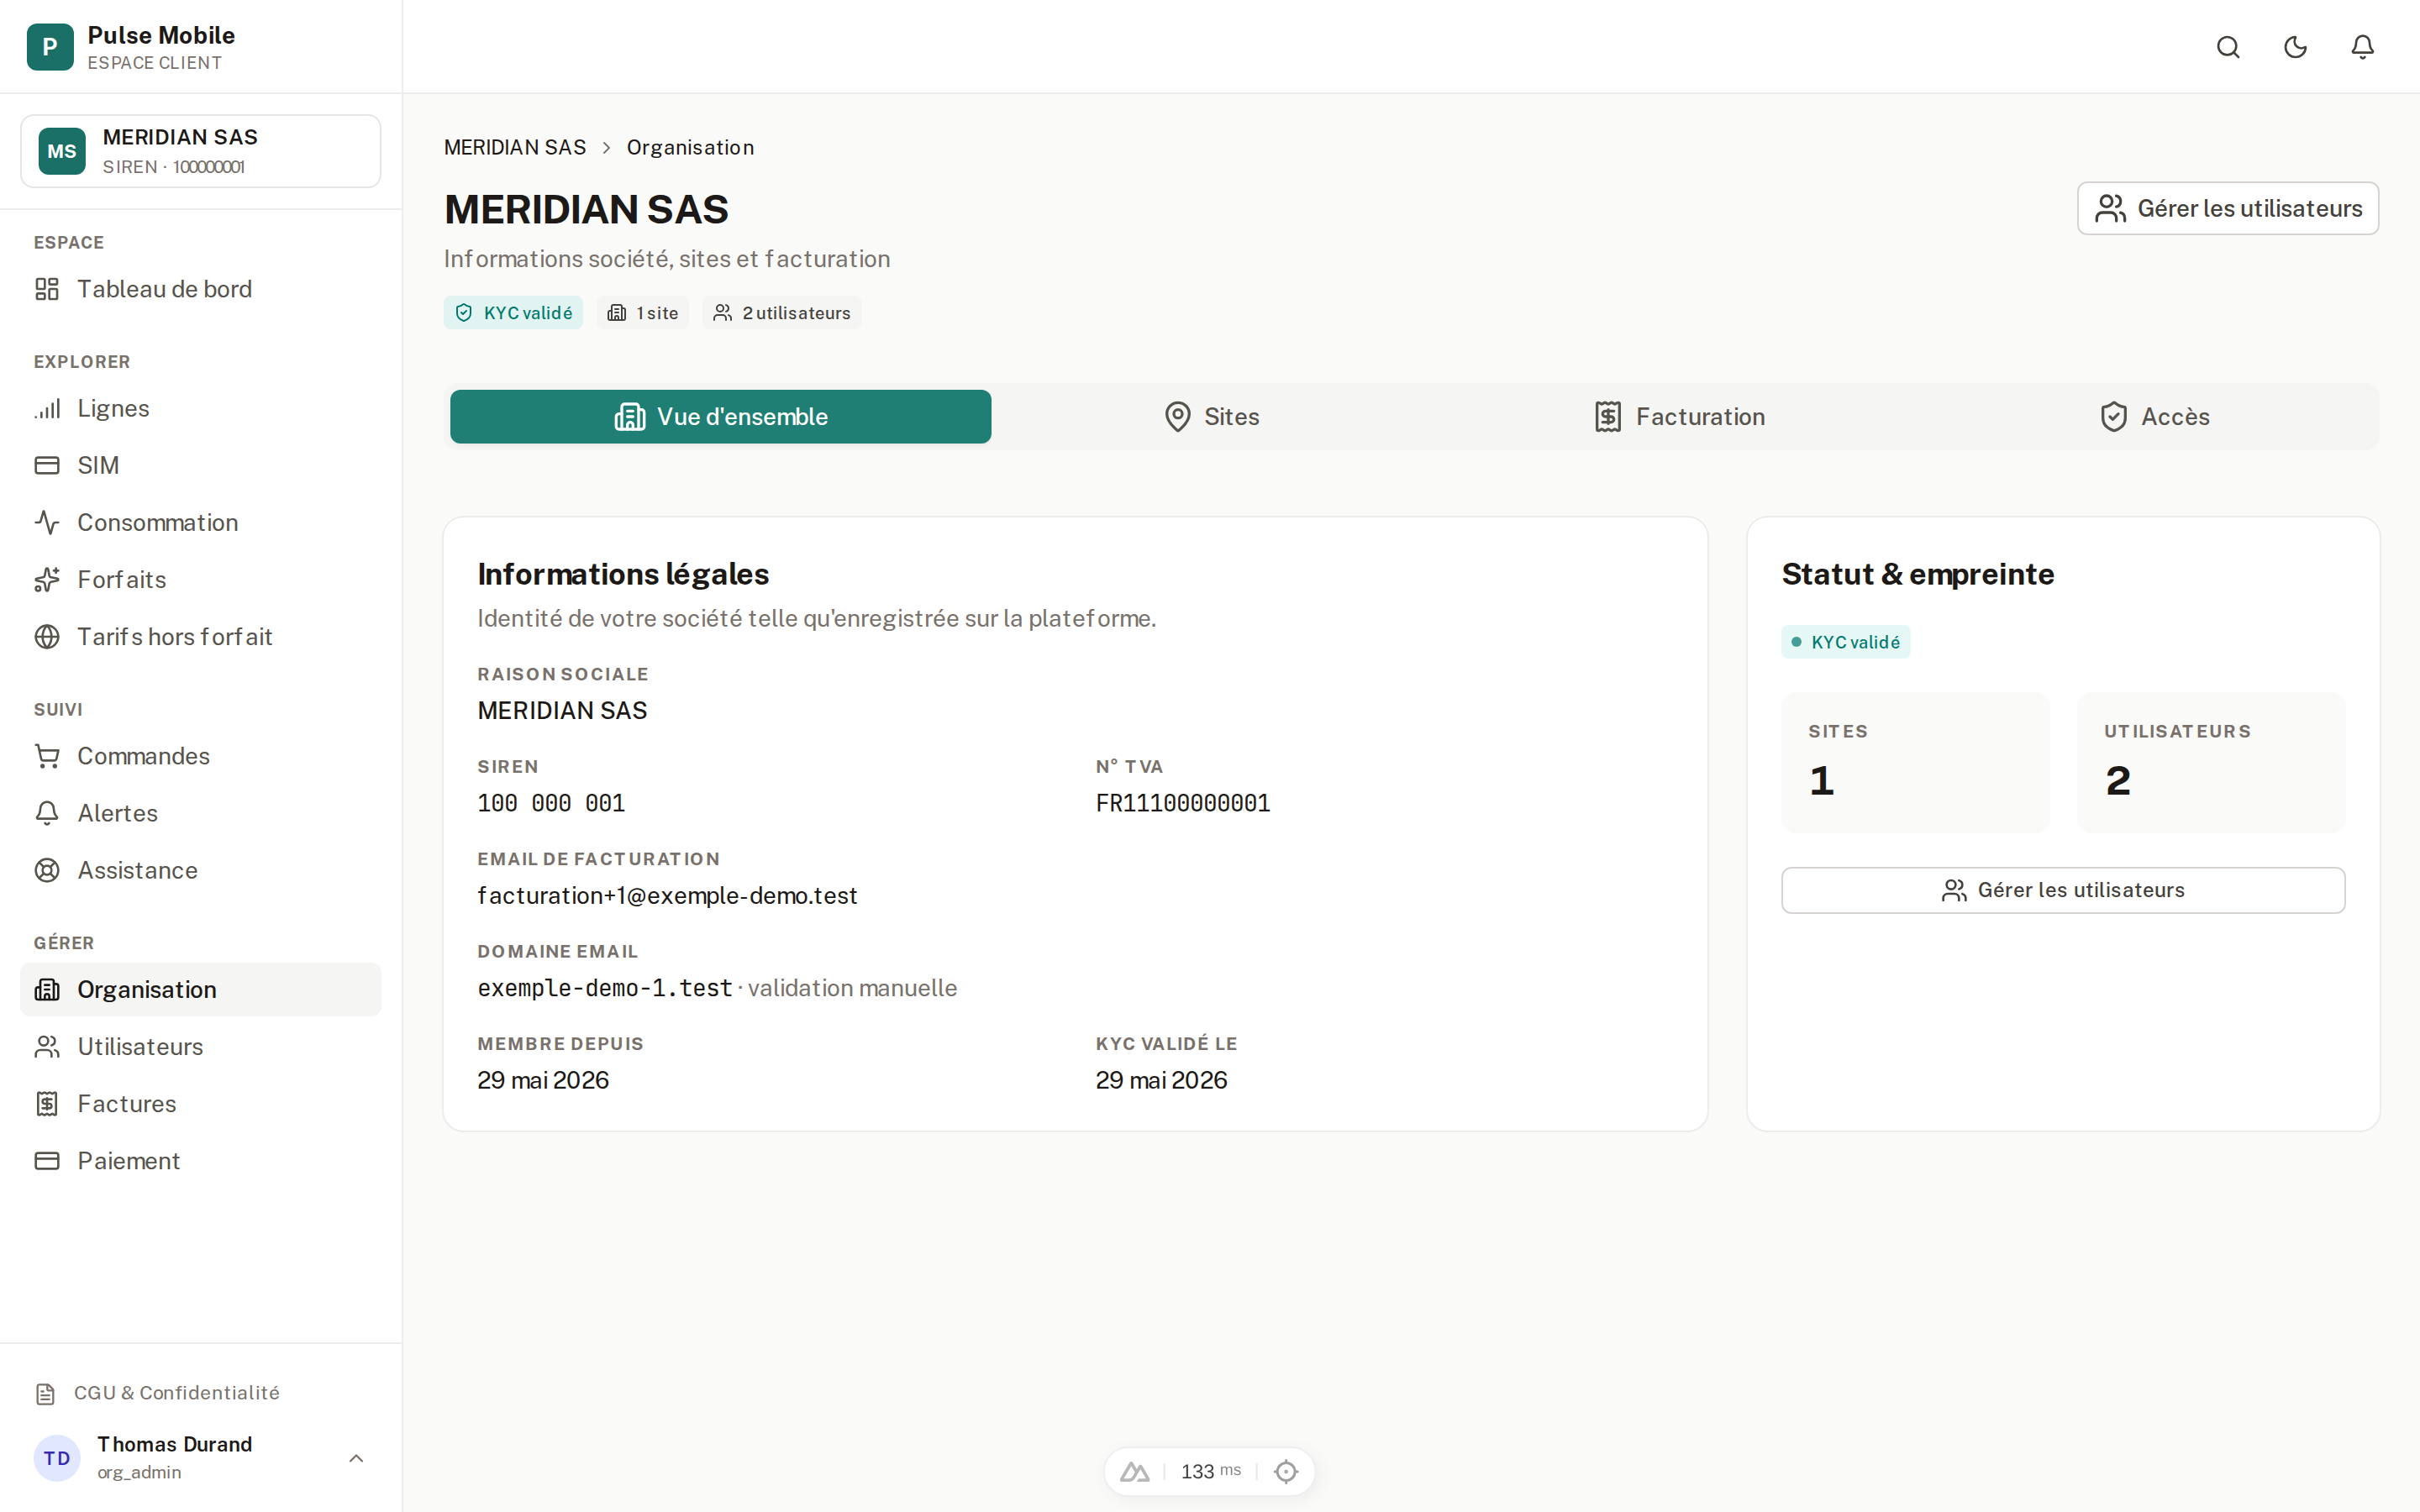Viewport: 2420px width, 1512px height.
Task: Click the Assistance lifebuoy icon
Action: click(47, 870)
